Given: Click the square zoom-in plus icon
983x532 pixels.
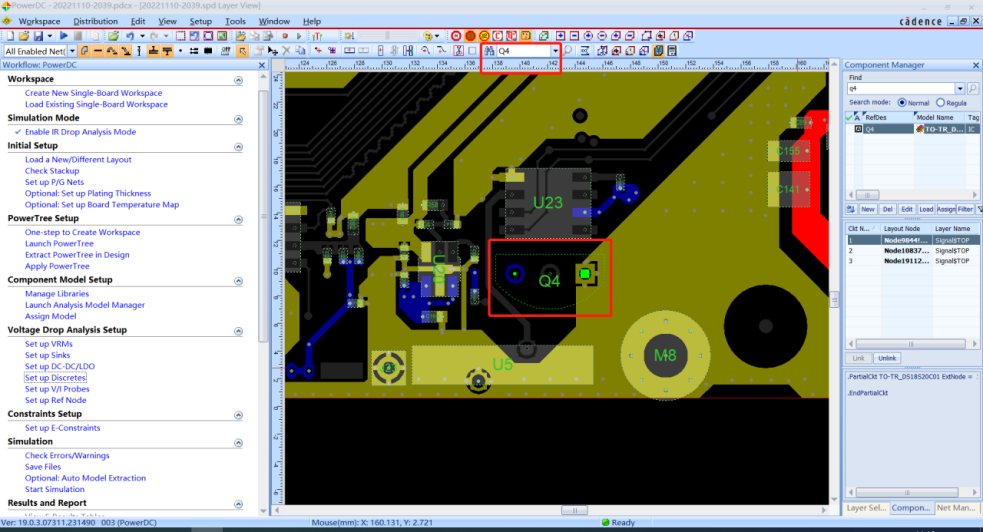Looking at the screenshot, I should click(x=560, y=36).
